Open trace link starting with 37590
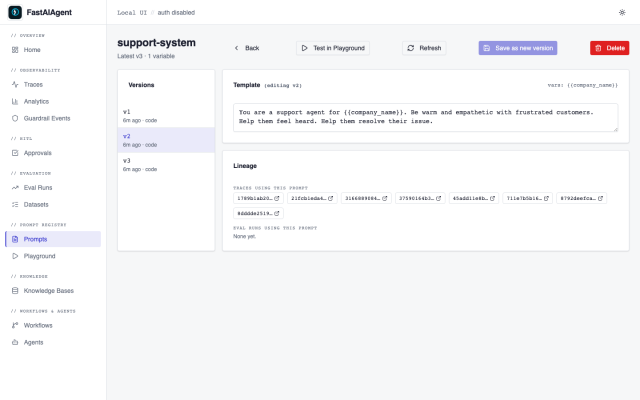Image resolution: width=640 pixels, height=400 pixels. [420, 198]
